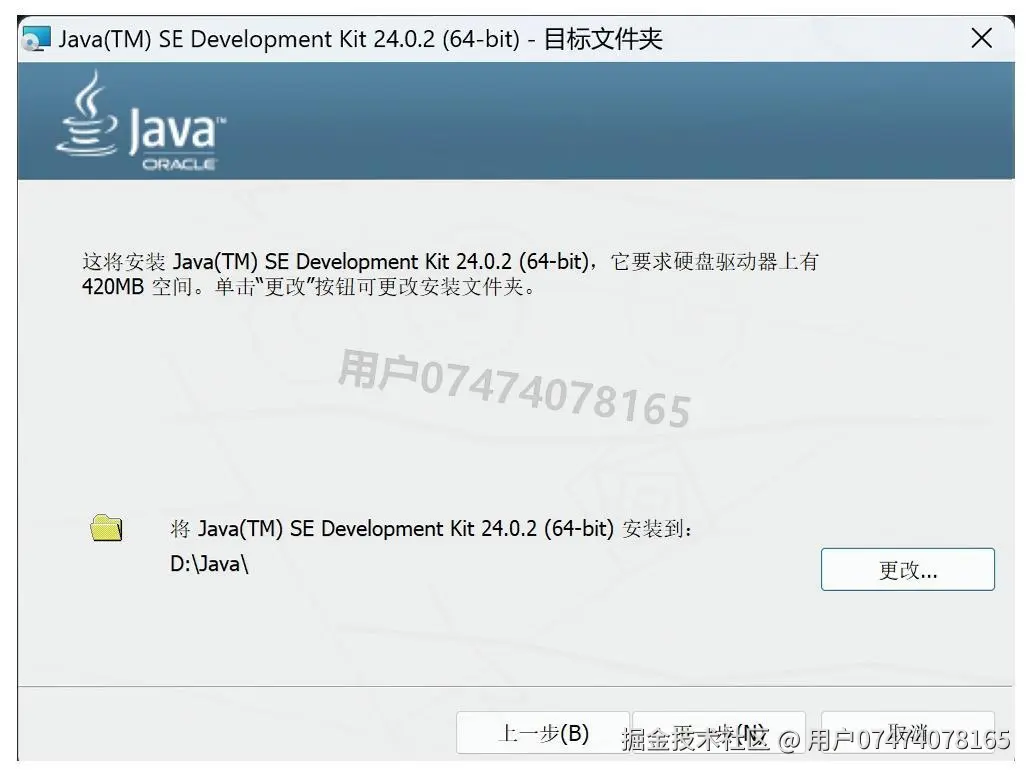Click the '将 Java(TM) SE Development Kit' install-to label

coord(431,528)
